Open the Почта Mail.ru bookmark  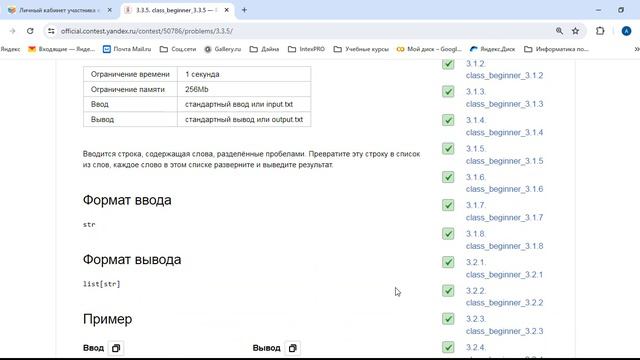coord(127,49)
